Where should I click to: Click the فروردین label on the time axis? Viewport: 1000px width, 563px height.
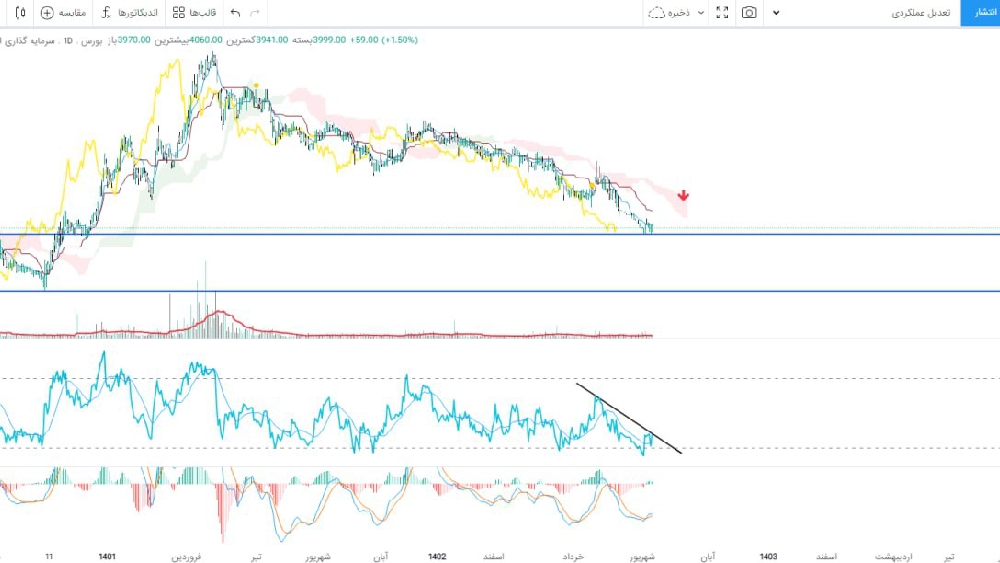tap(186, 557)
